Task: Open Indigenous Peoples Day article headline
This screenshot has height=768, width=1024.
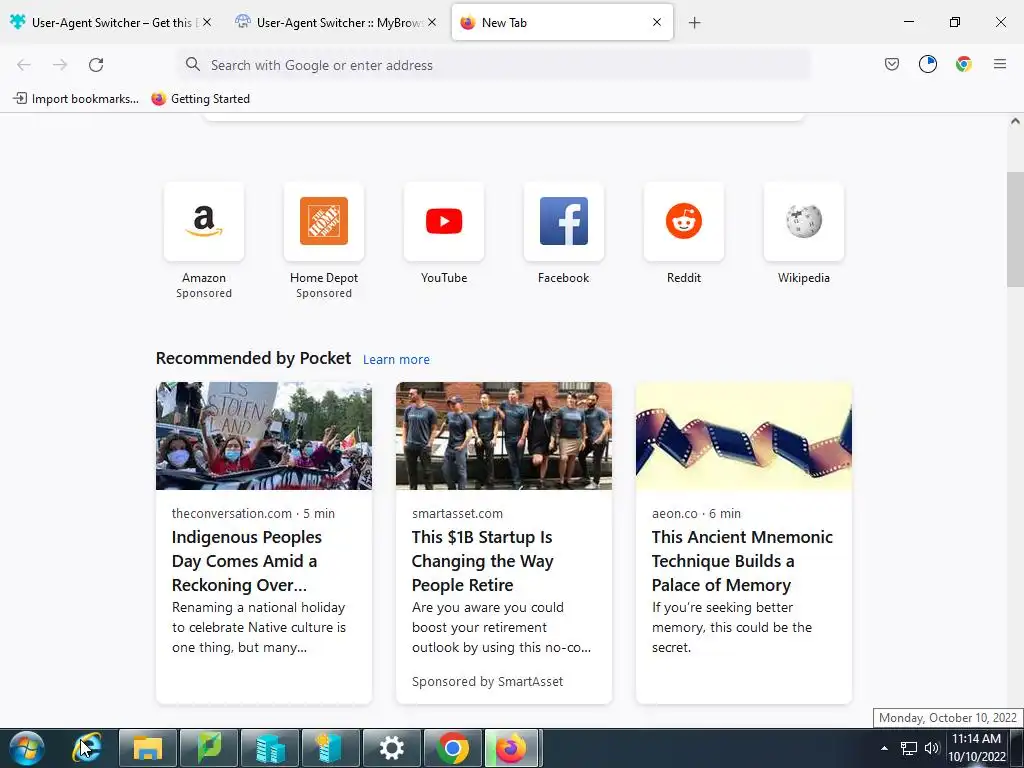Action: [x=247, y=561]
